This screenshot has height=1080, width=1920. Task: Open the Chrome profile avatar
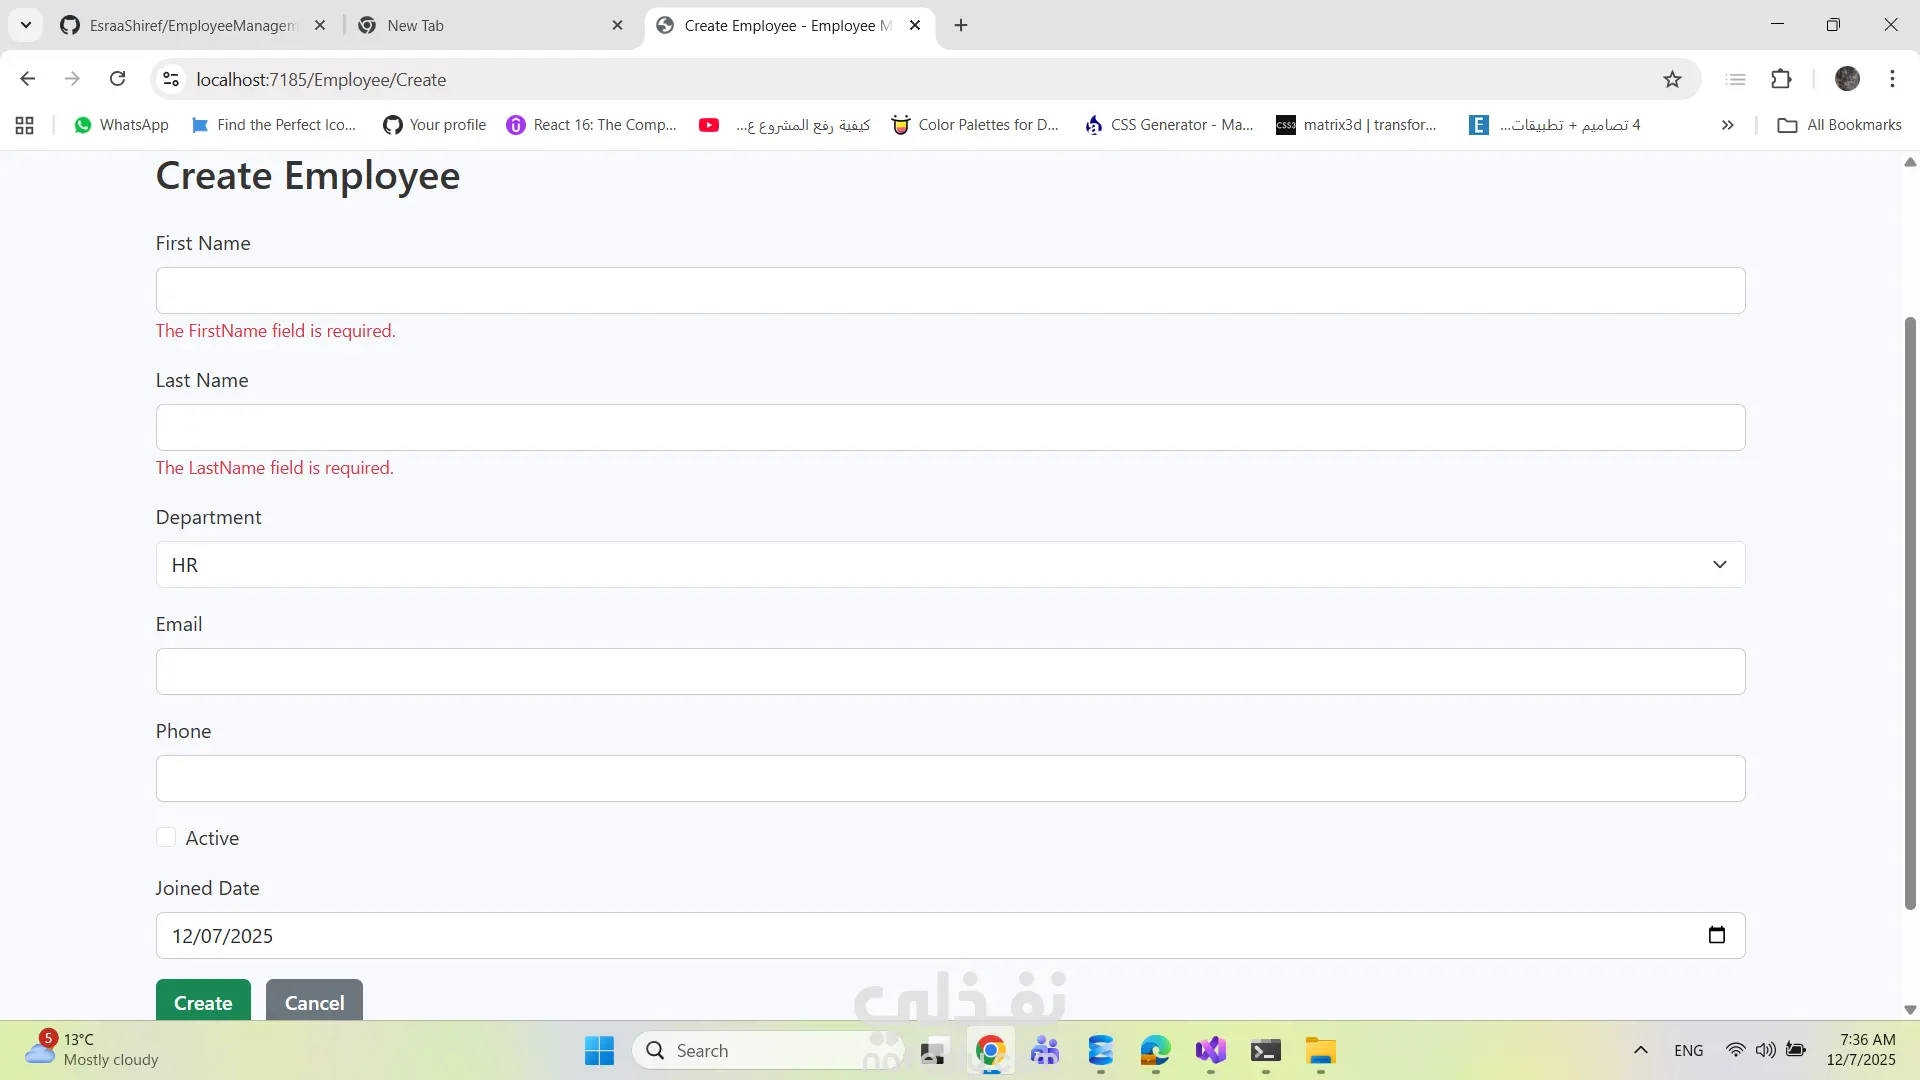[1847, 79]
